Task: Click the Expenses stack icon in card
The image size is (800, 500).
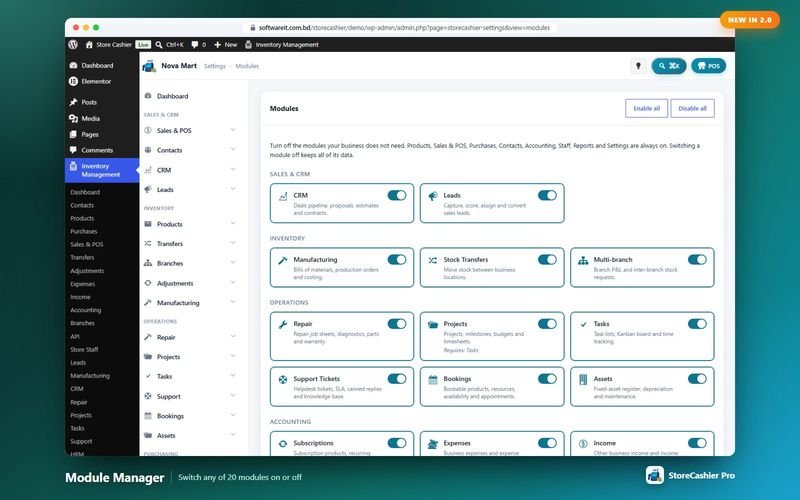Action: [433, 444]
